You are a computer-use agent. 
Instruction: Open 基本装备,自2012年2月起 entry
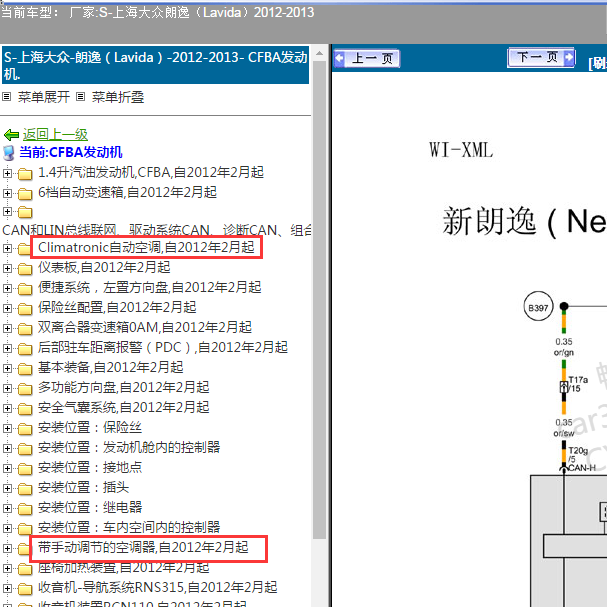(110, 367)
